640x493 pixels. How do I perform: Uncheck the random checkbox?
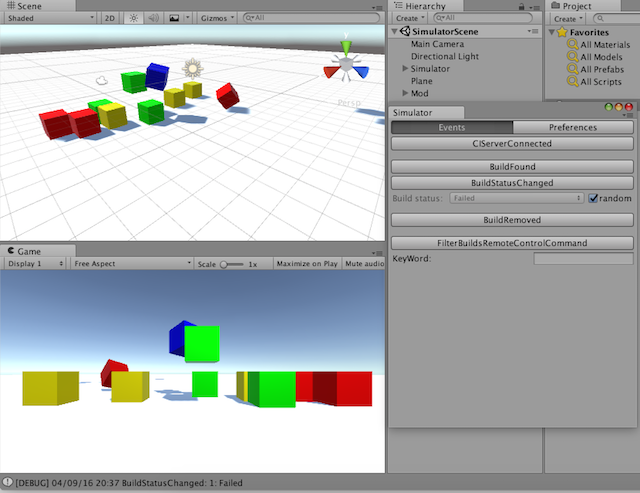click(593, 198)
